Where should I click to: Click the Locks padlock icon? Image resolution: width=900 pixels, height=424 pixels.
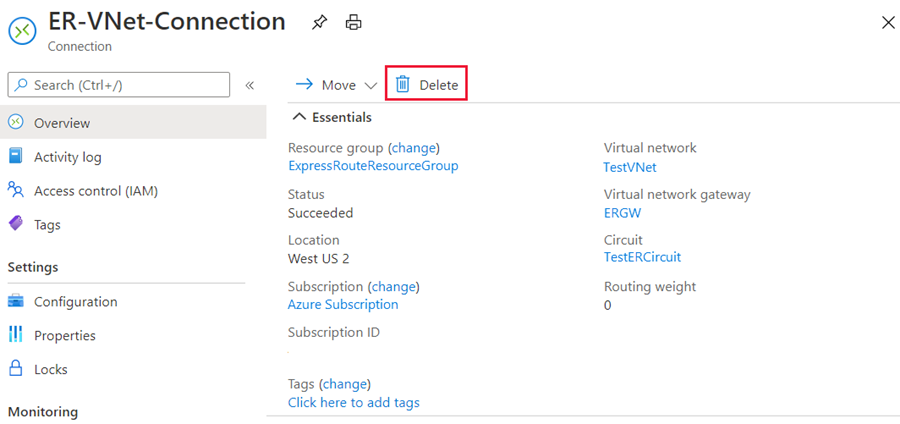click(15, 369)
